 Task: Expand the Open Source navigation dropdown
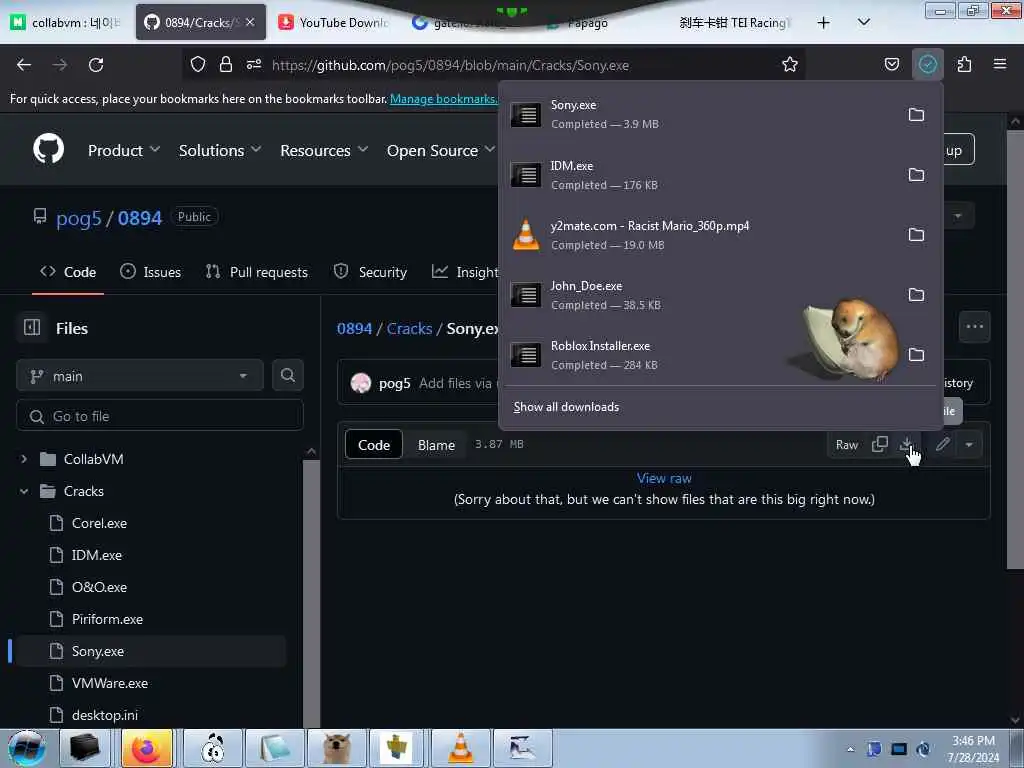[x=441, y=150]
